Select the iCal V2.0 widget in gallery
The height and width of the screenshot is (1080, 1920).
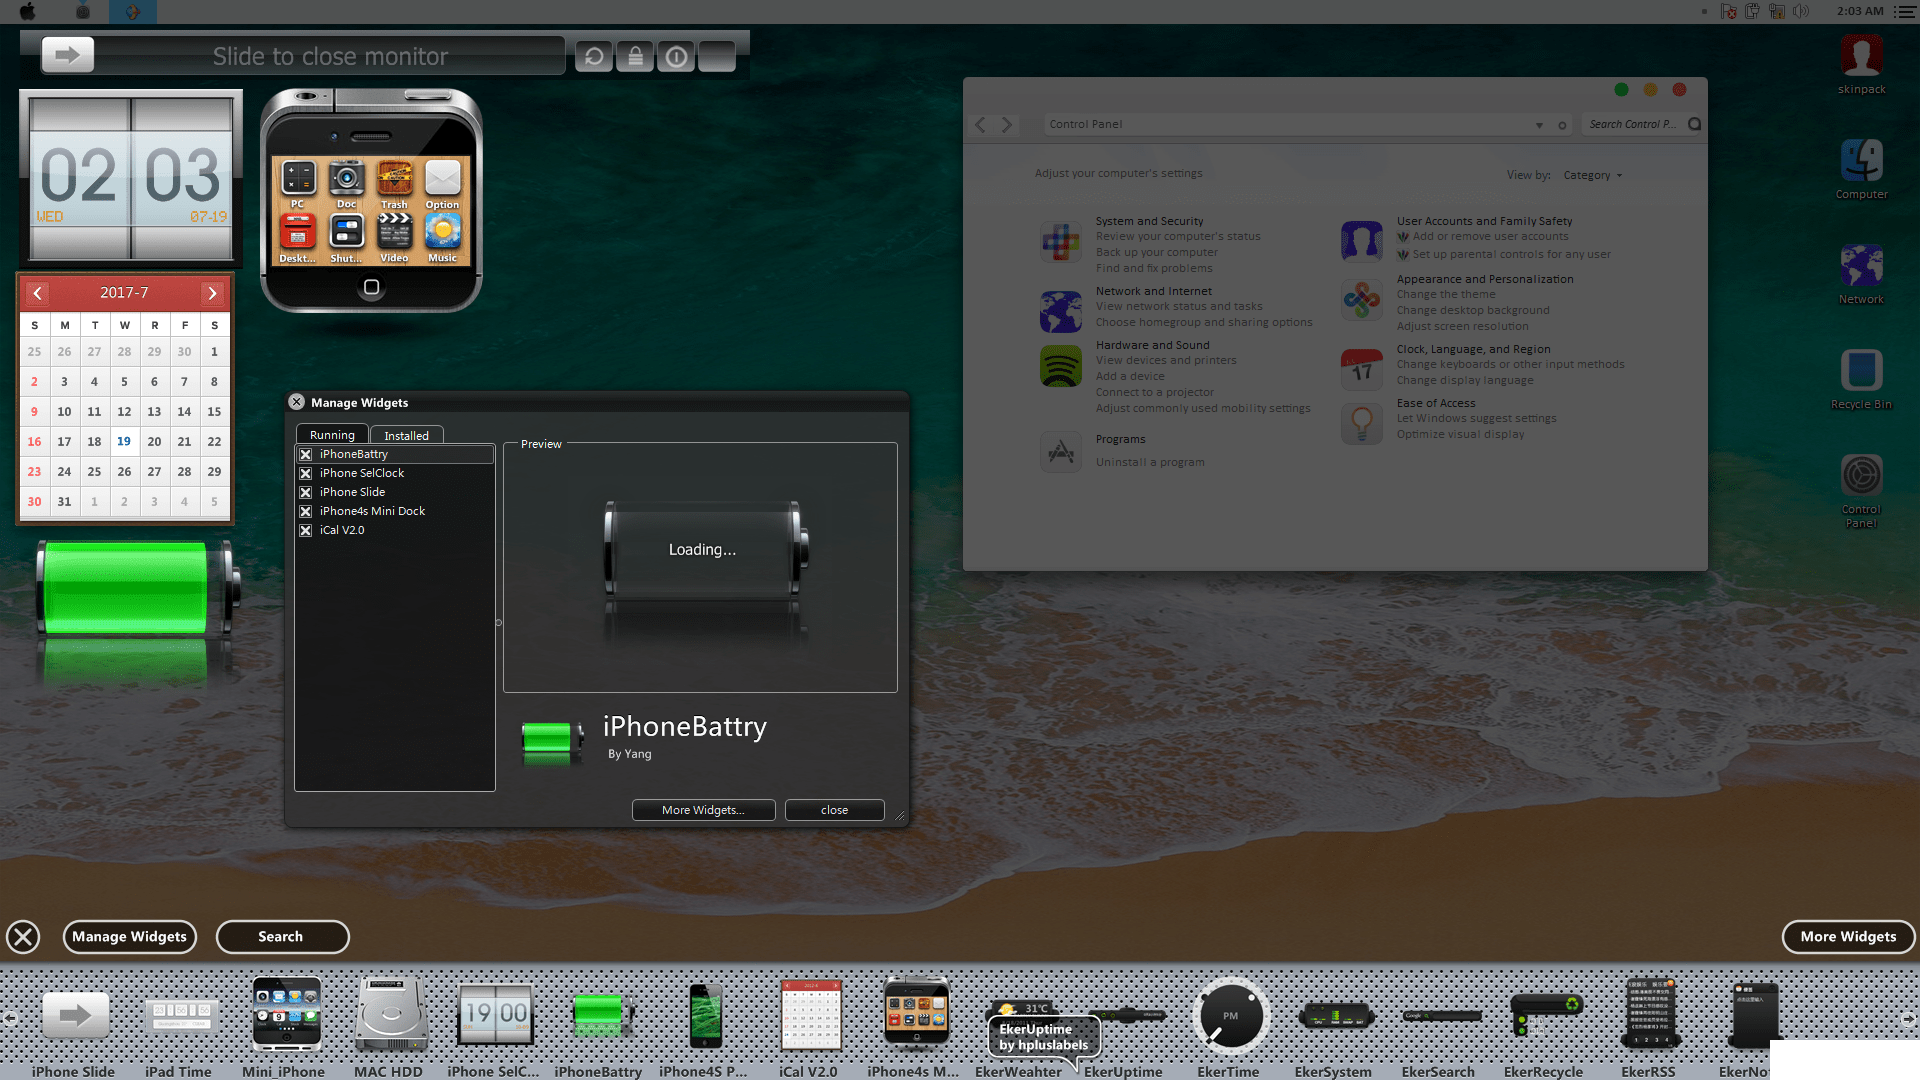(x=811, y=1014)
